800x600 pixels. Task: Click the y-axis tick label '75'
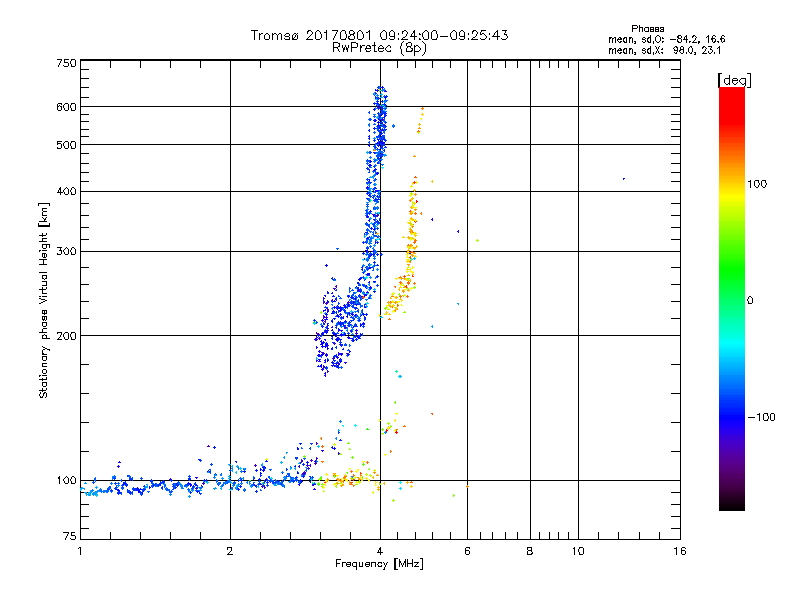tap(69, 536)
